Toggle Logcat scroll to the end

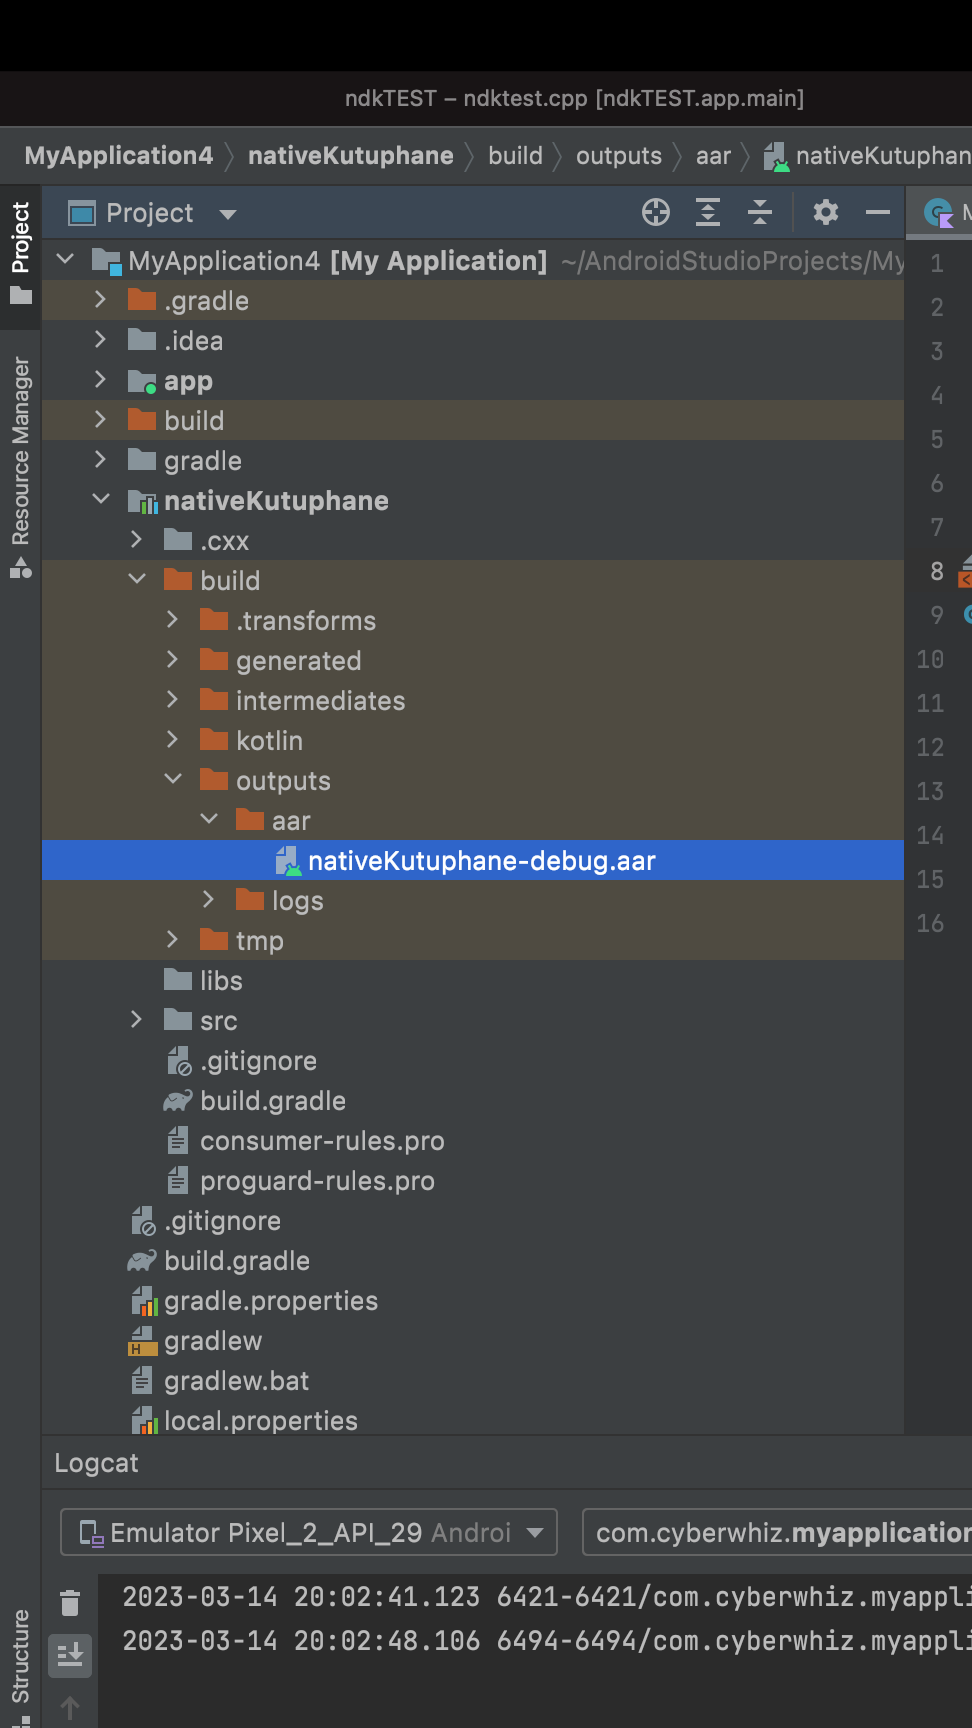tap(70, 1655)
